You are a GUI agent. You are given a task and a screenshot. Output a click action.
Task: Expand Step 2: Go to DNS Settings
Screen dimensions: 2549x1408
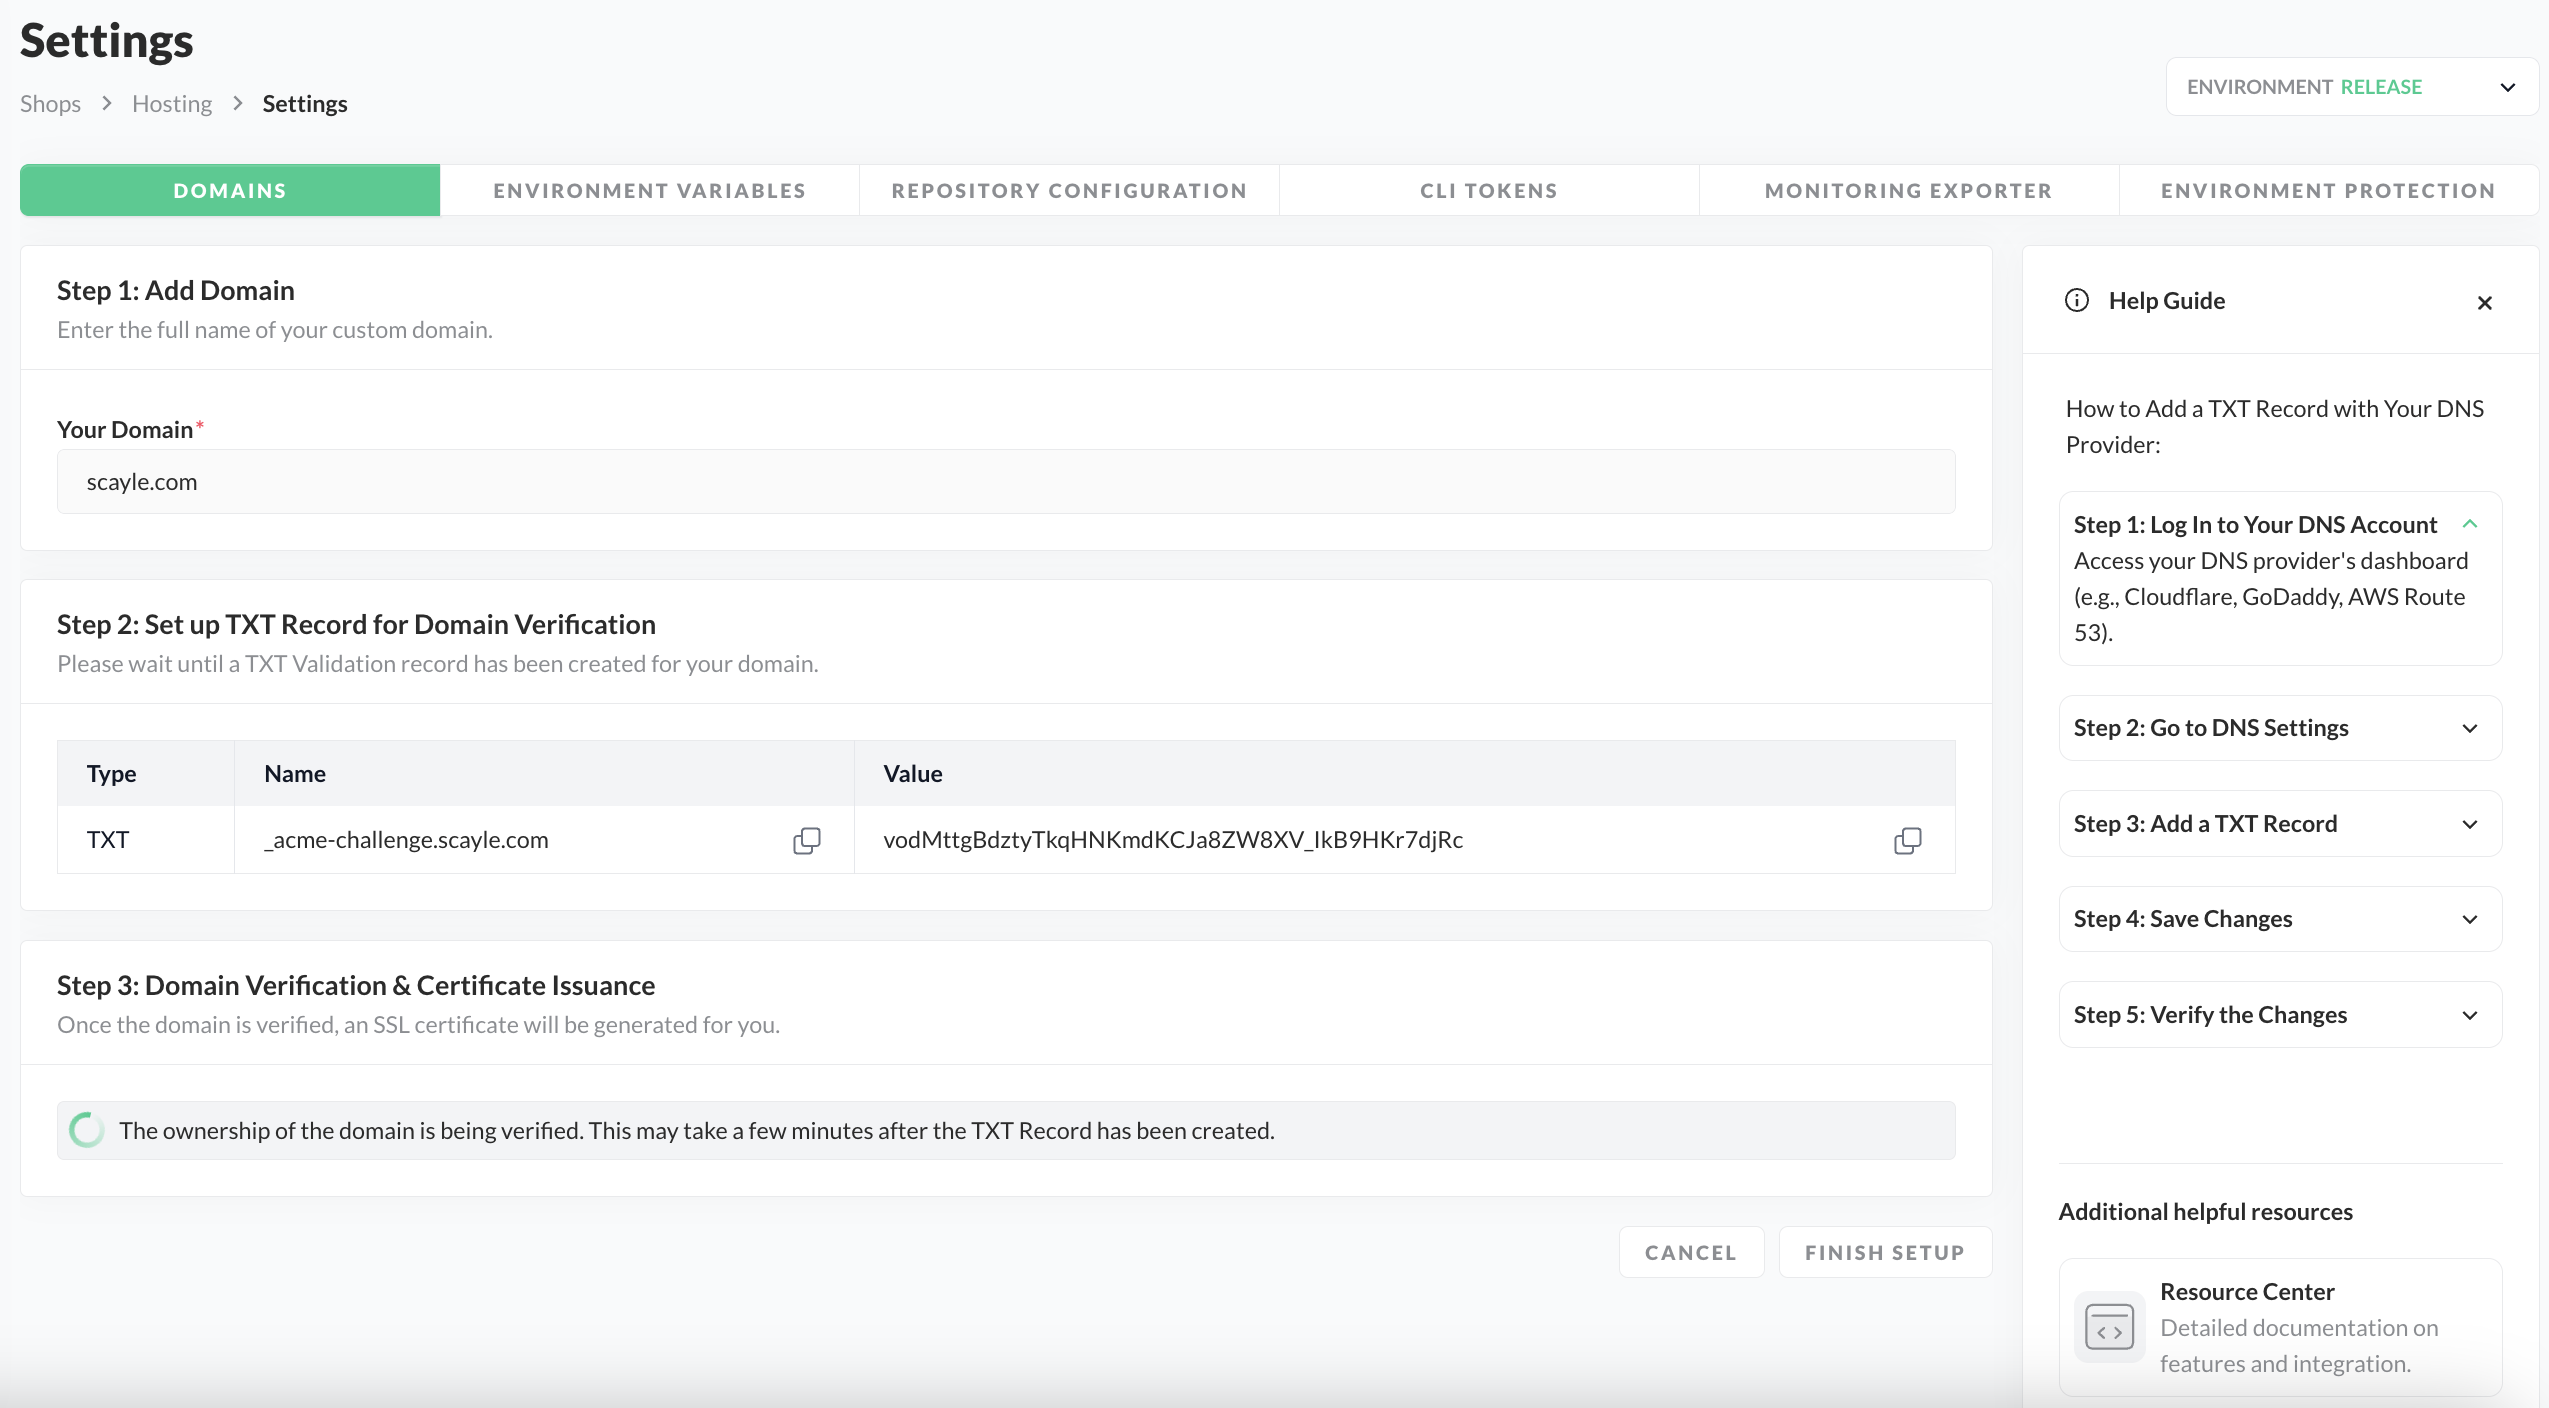click(2469, 728)
